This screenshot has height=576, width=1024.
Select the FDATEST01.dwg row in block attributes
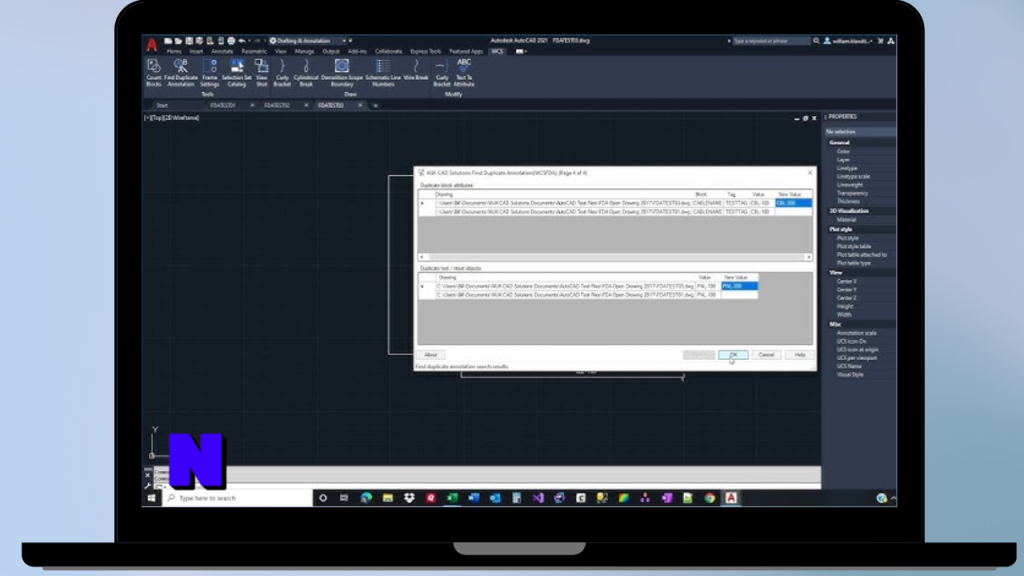pos(615,212)
